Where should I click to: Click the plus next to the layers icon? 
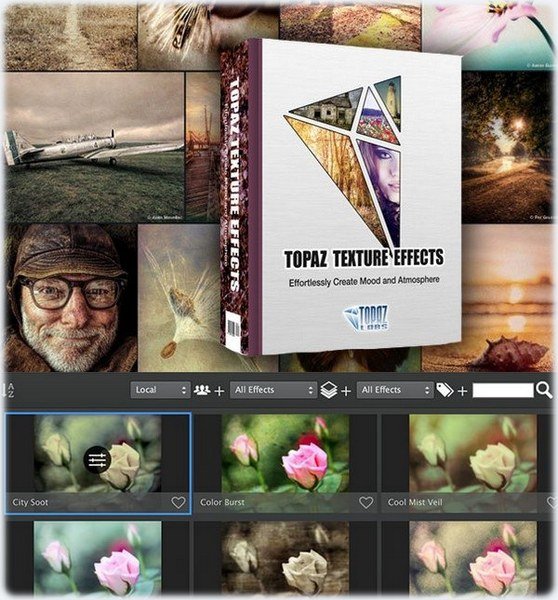pos(346,391)
